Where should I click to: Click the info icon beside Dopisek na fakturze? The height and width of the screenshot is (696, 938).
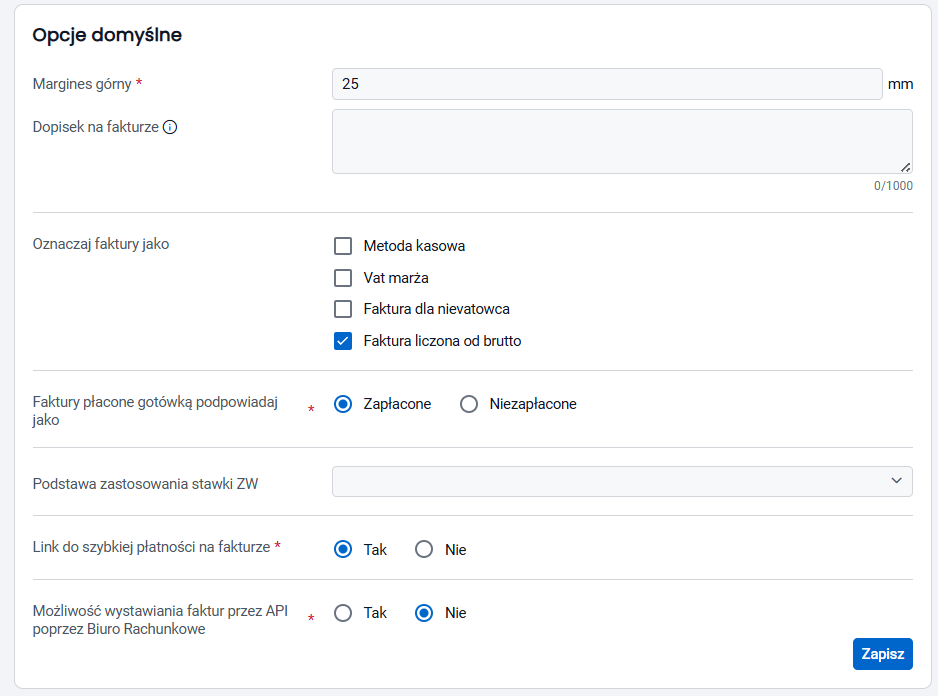[x=170, y=127]
